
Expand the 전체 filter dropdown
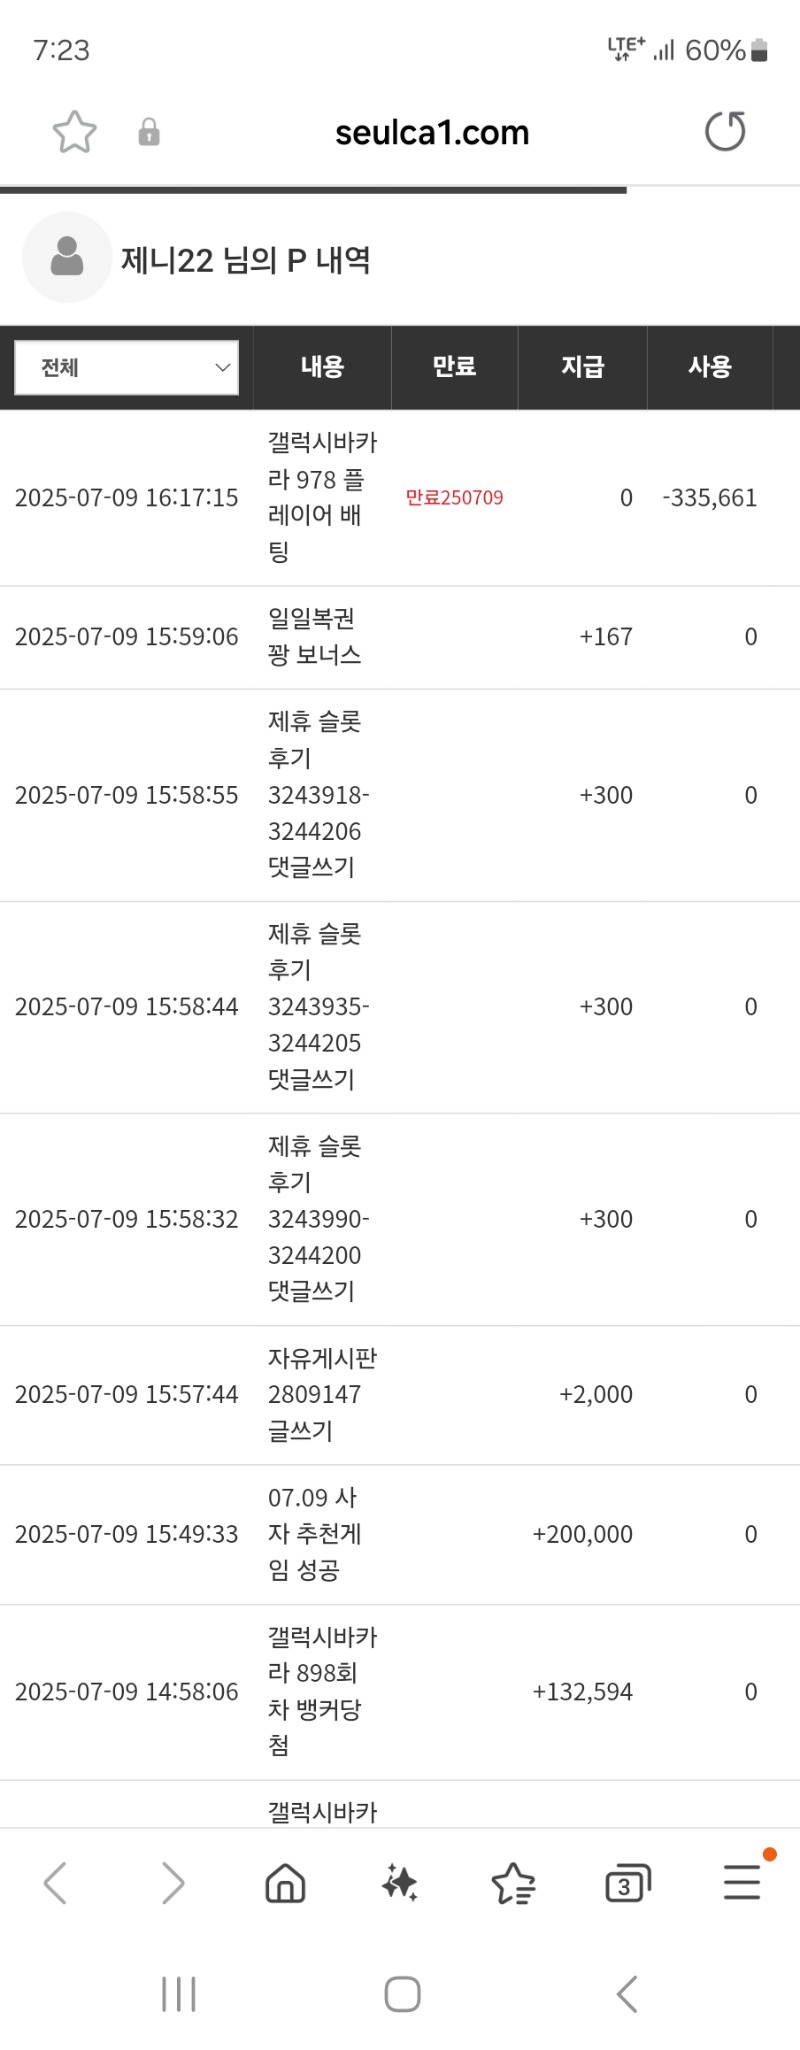pyautogui.click(x=127, y=368)
